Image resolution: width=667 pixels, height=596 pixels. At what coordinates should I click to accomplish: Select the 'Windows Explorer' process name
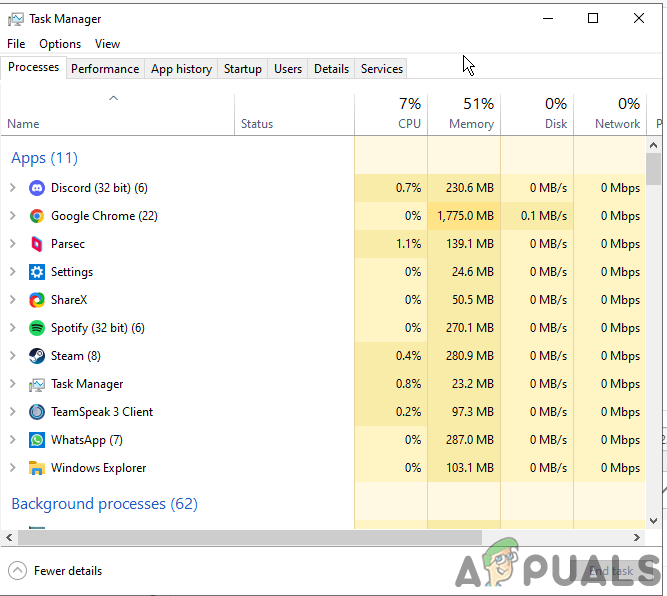click(x=98, y=468)
